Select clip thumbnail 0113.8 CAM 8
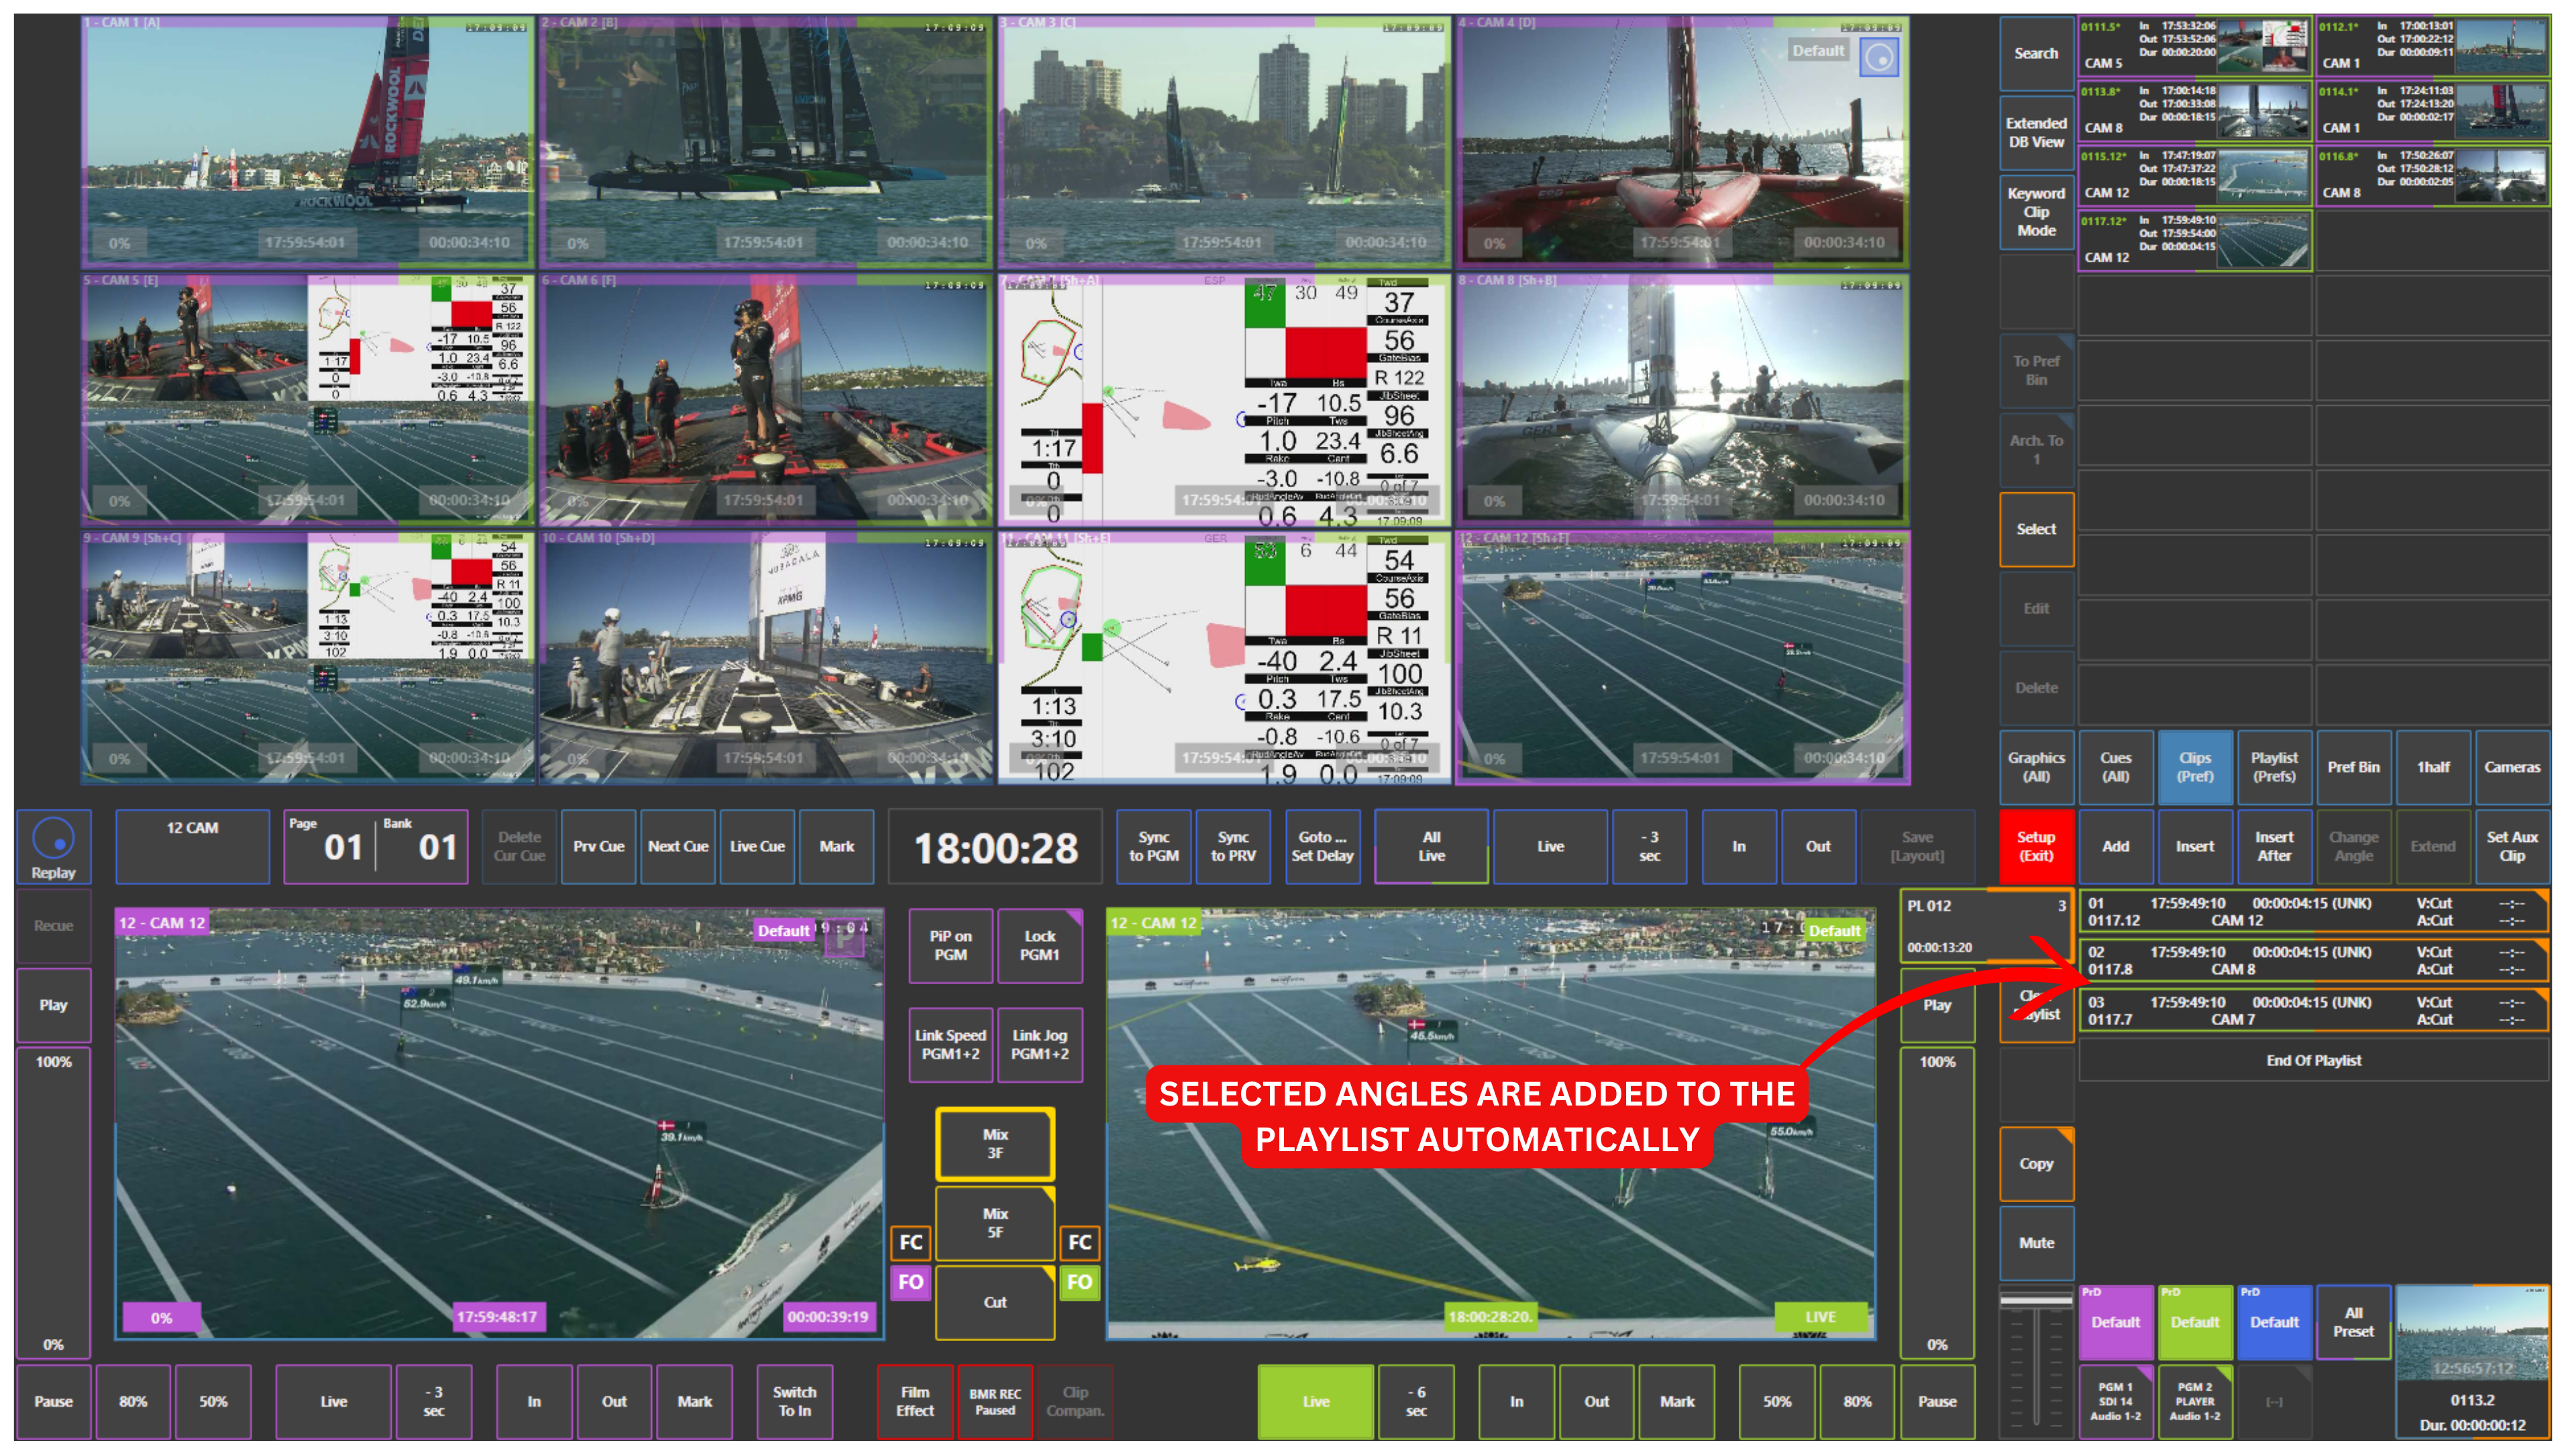The width and height of the screenshot is (2576, 1449). click(x=2195, y=112)
